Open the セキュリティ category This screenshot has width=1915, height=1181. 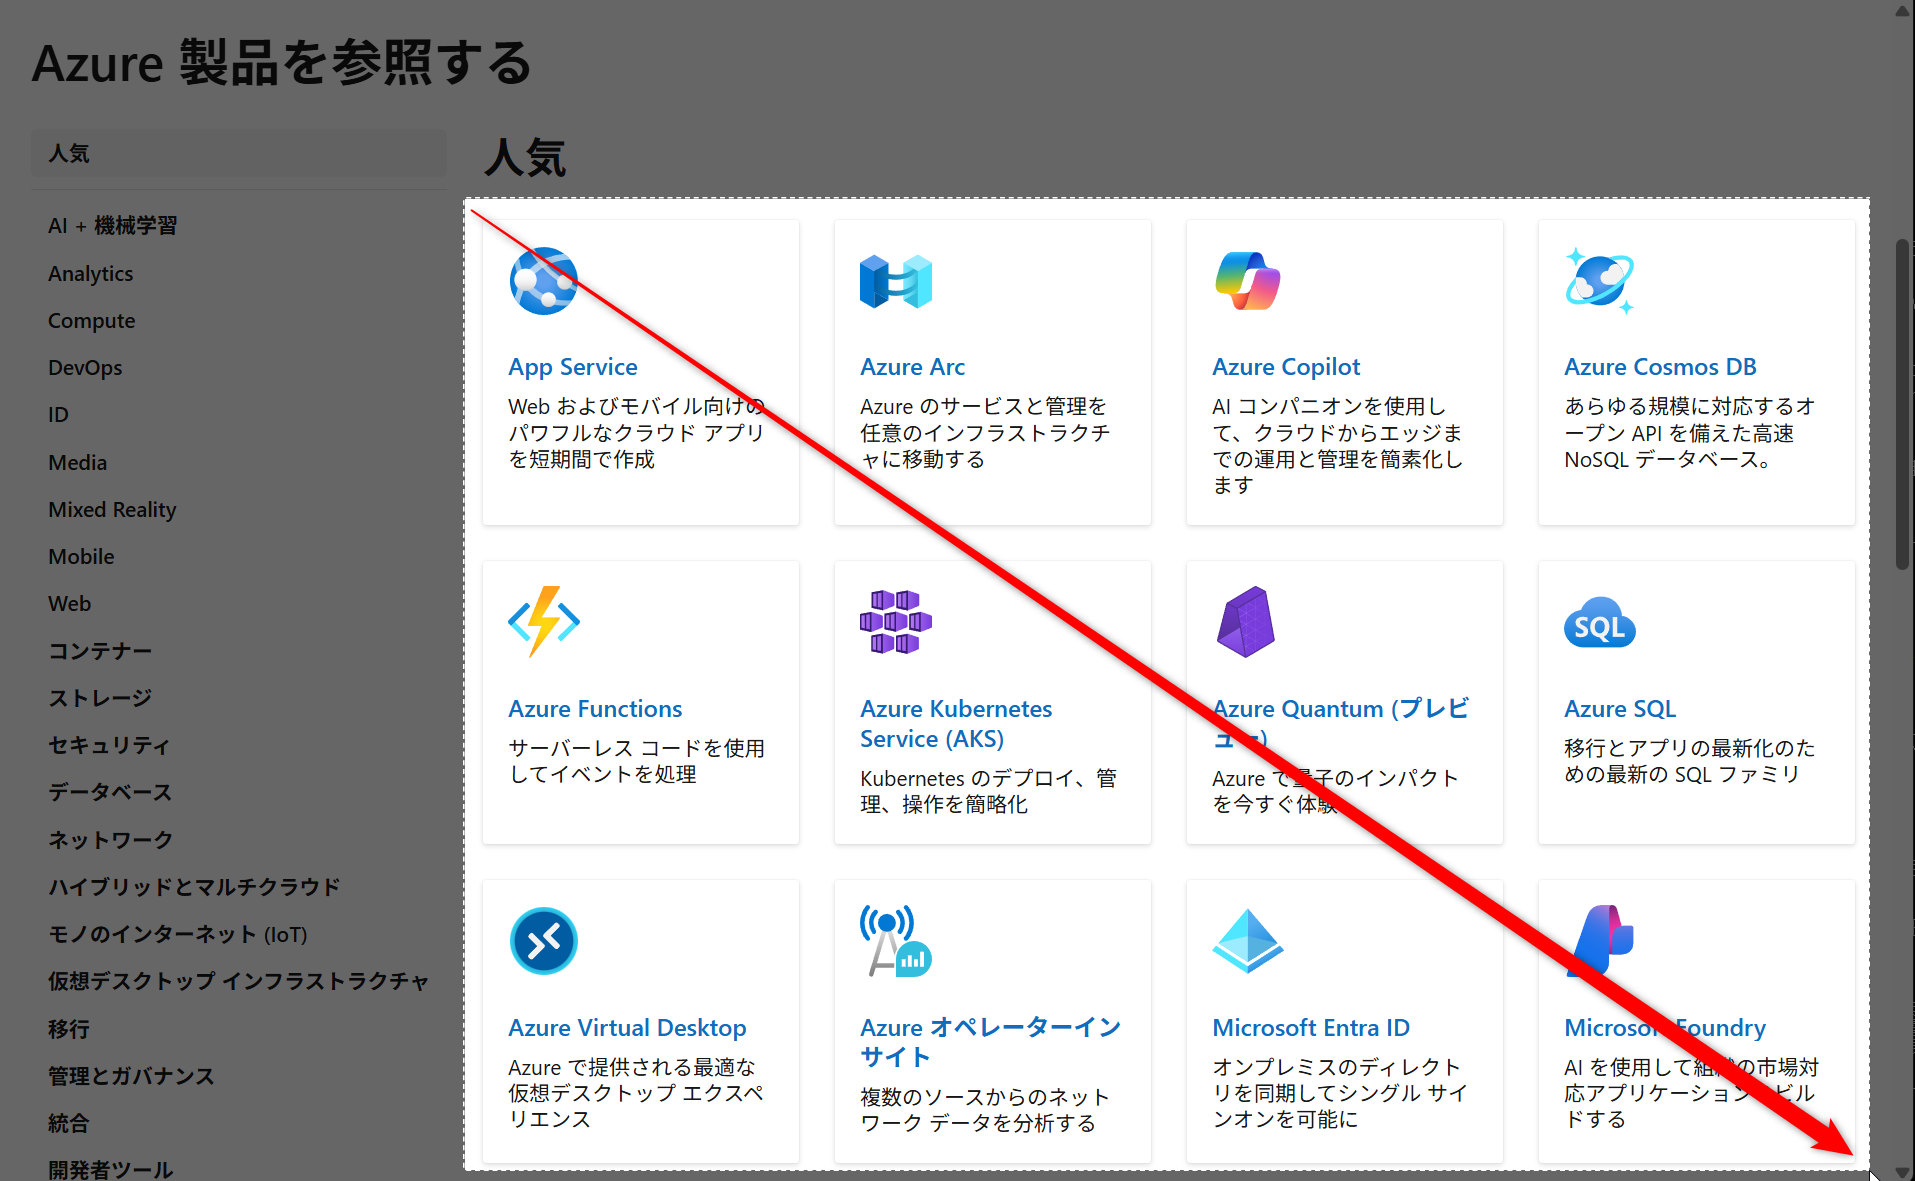(x=108, y=745)
